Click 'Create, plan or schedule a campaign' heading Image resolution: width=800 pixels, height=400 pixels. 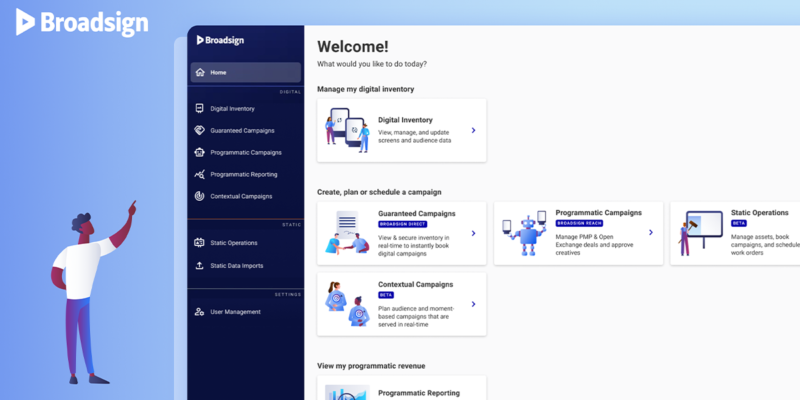coord(379,192)
